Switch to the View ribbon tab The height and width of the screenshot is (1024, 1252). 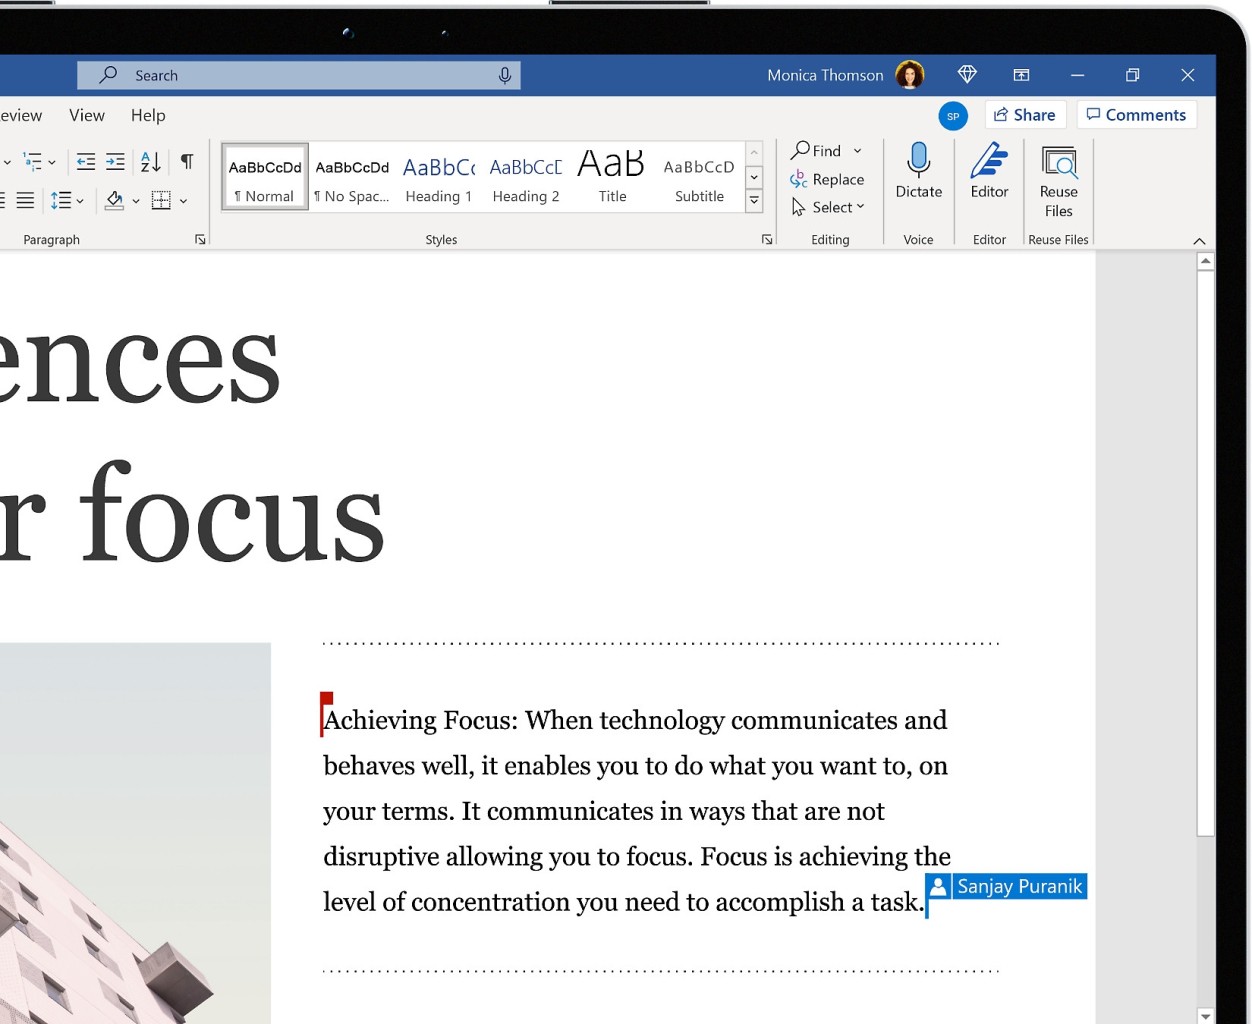tap(86, 115)
